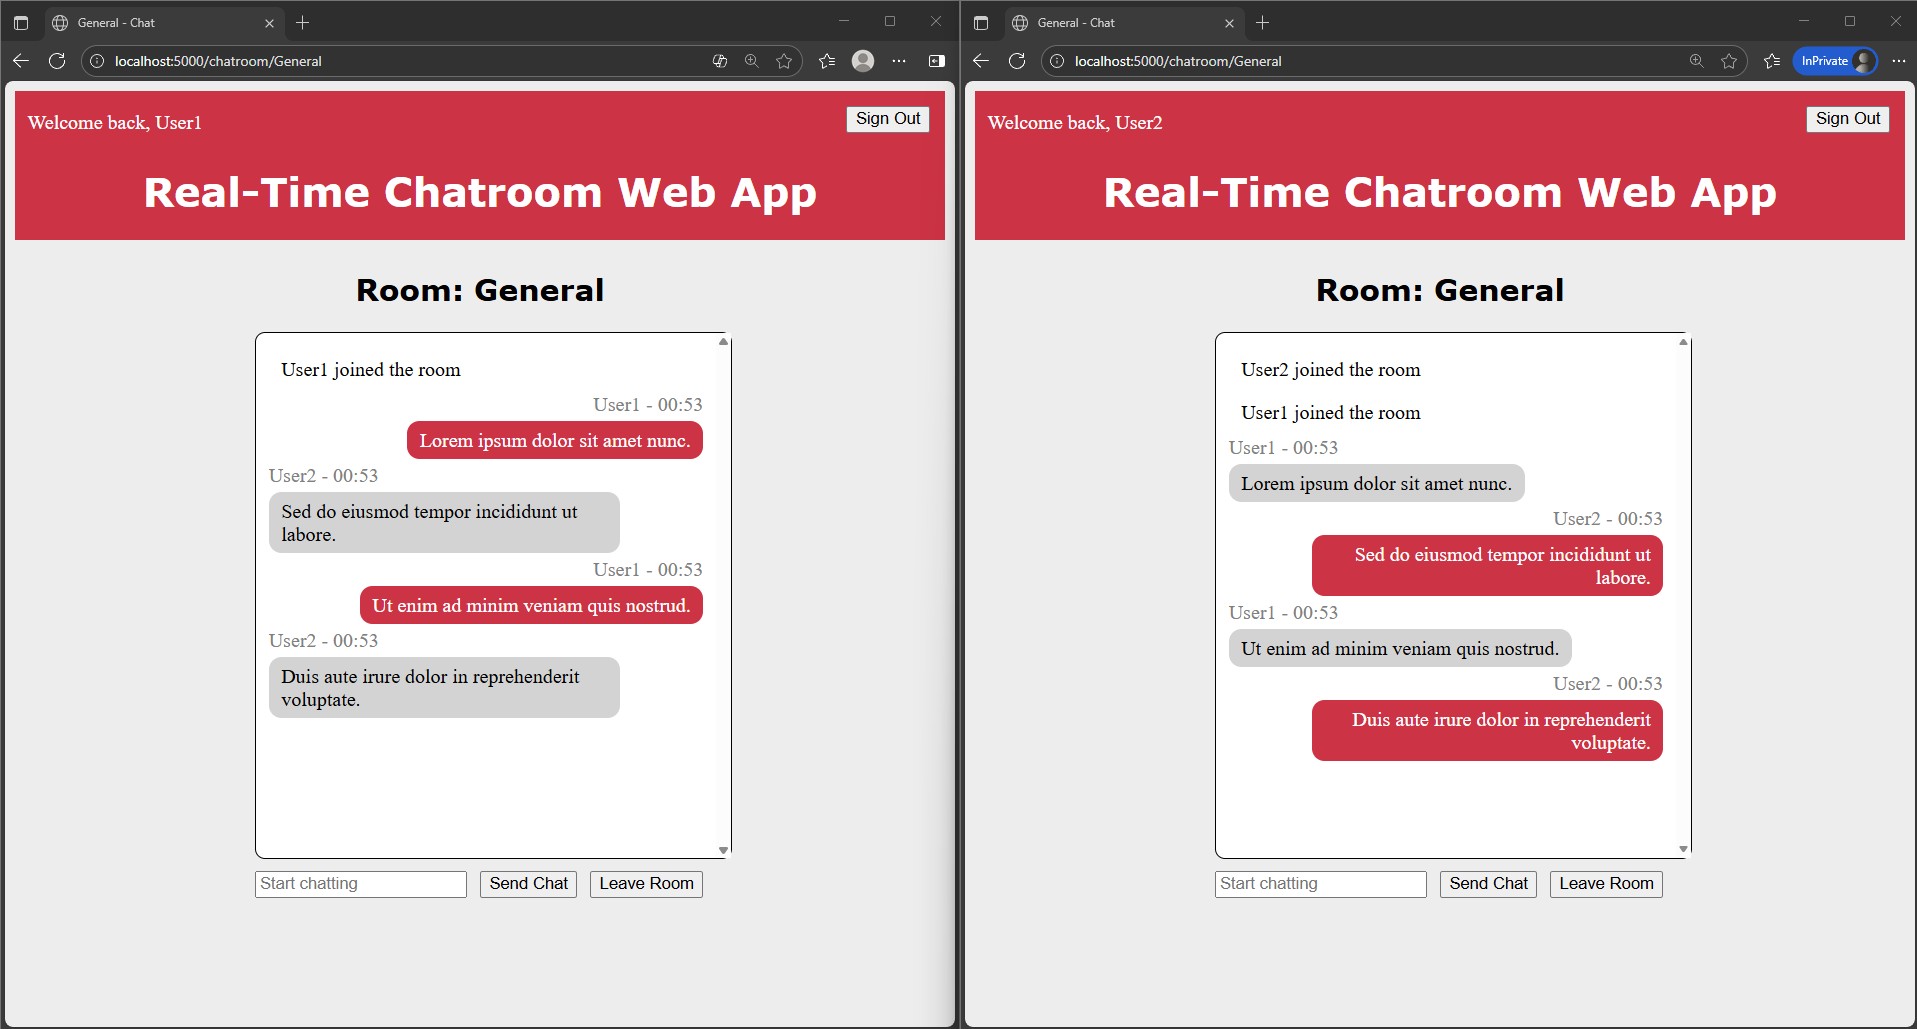Open the zoom icon in User1's address bar
The width and height of the screenshot is (1917, 1029).
tap(752, 61)
